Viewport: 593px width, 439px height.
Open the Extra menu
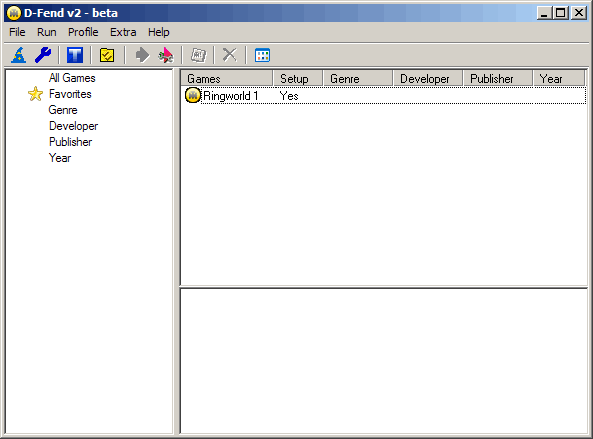tap(123, 32)
